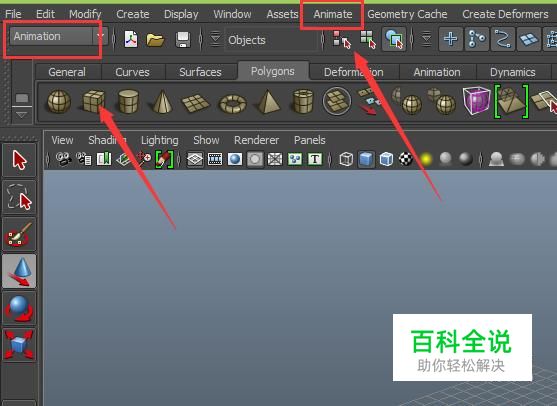This screenshot has height=406, width=557.
Task: Create a polygon plane from shelf
Action: [x=196, y=103]
